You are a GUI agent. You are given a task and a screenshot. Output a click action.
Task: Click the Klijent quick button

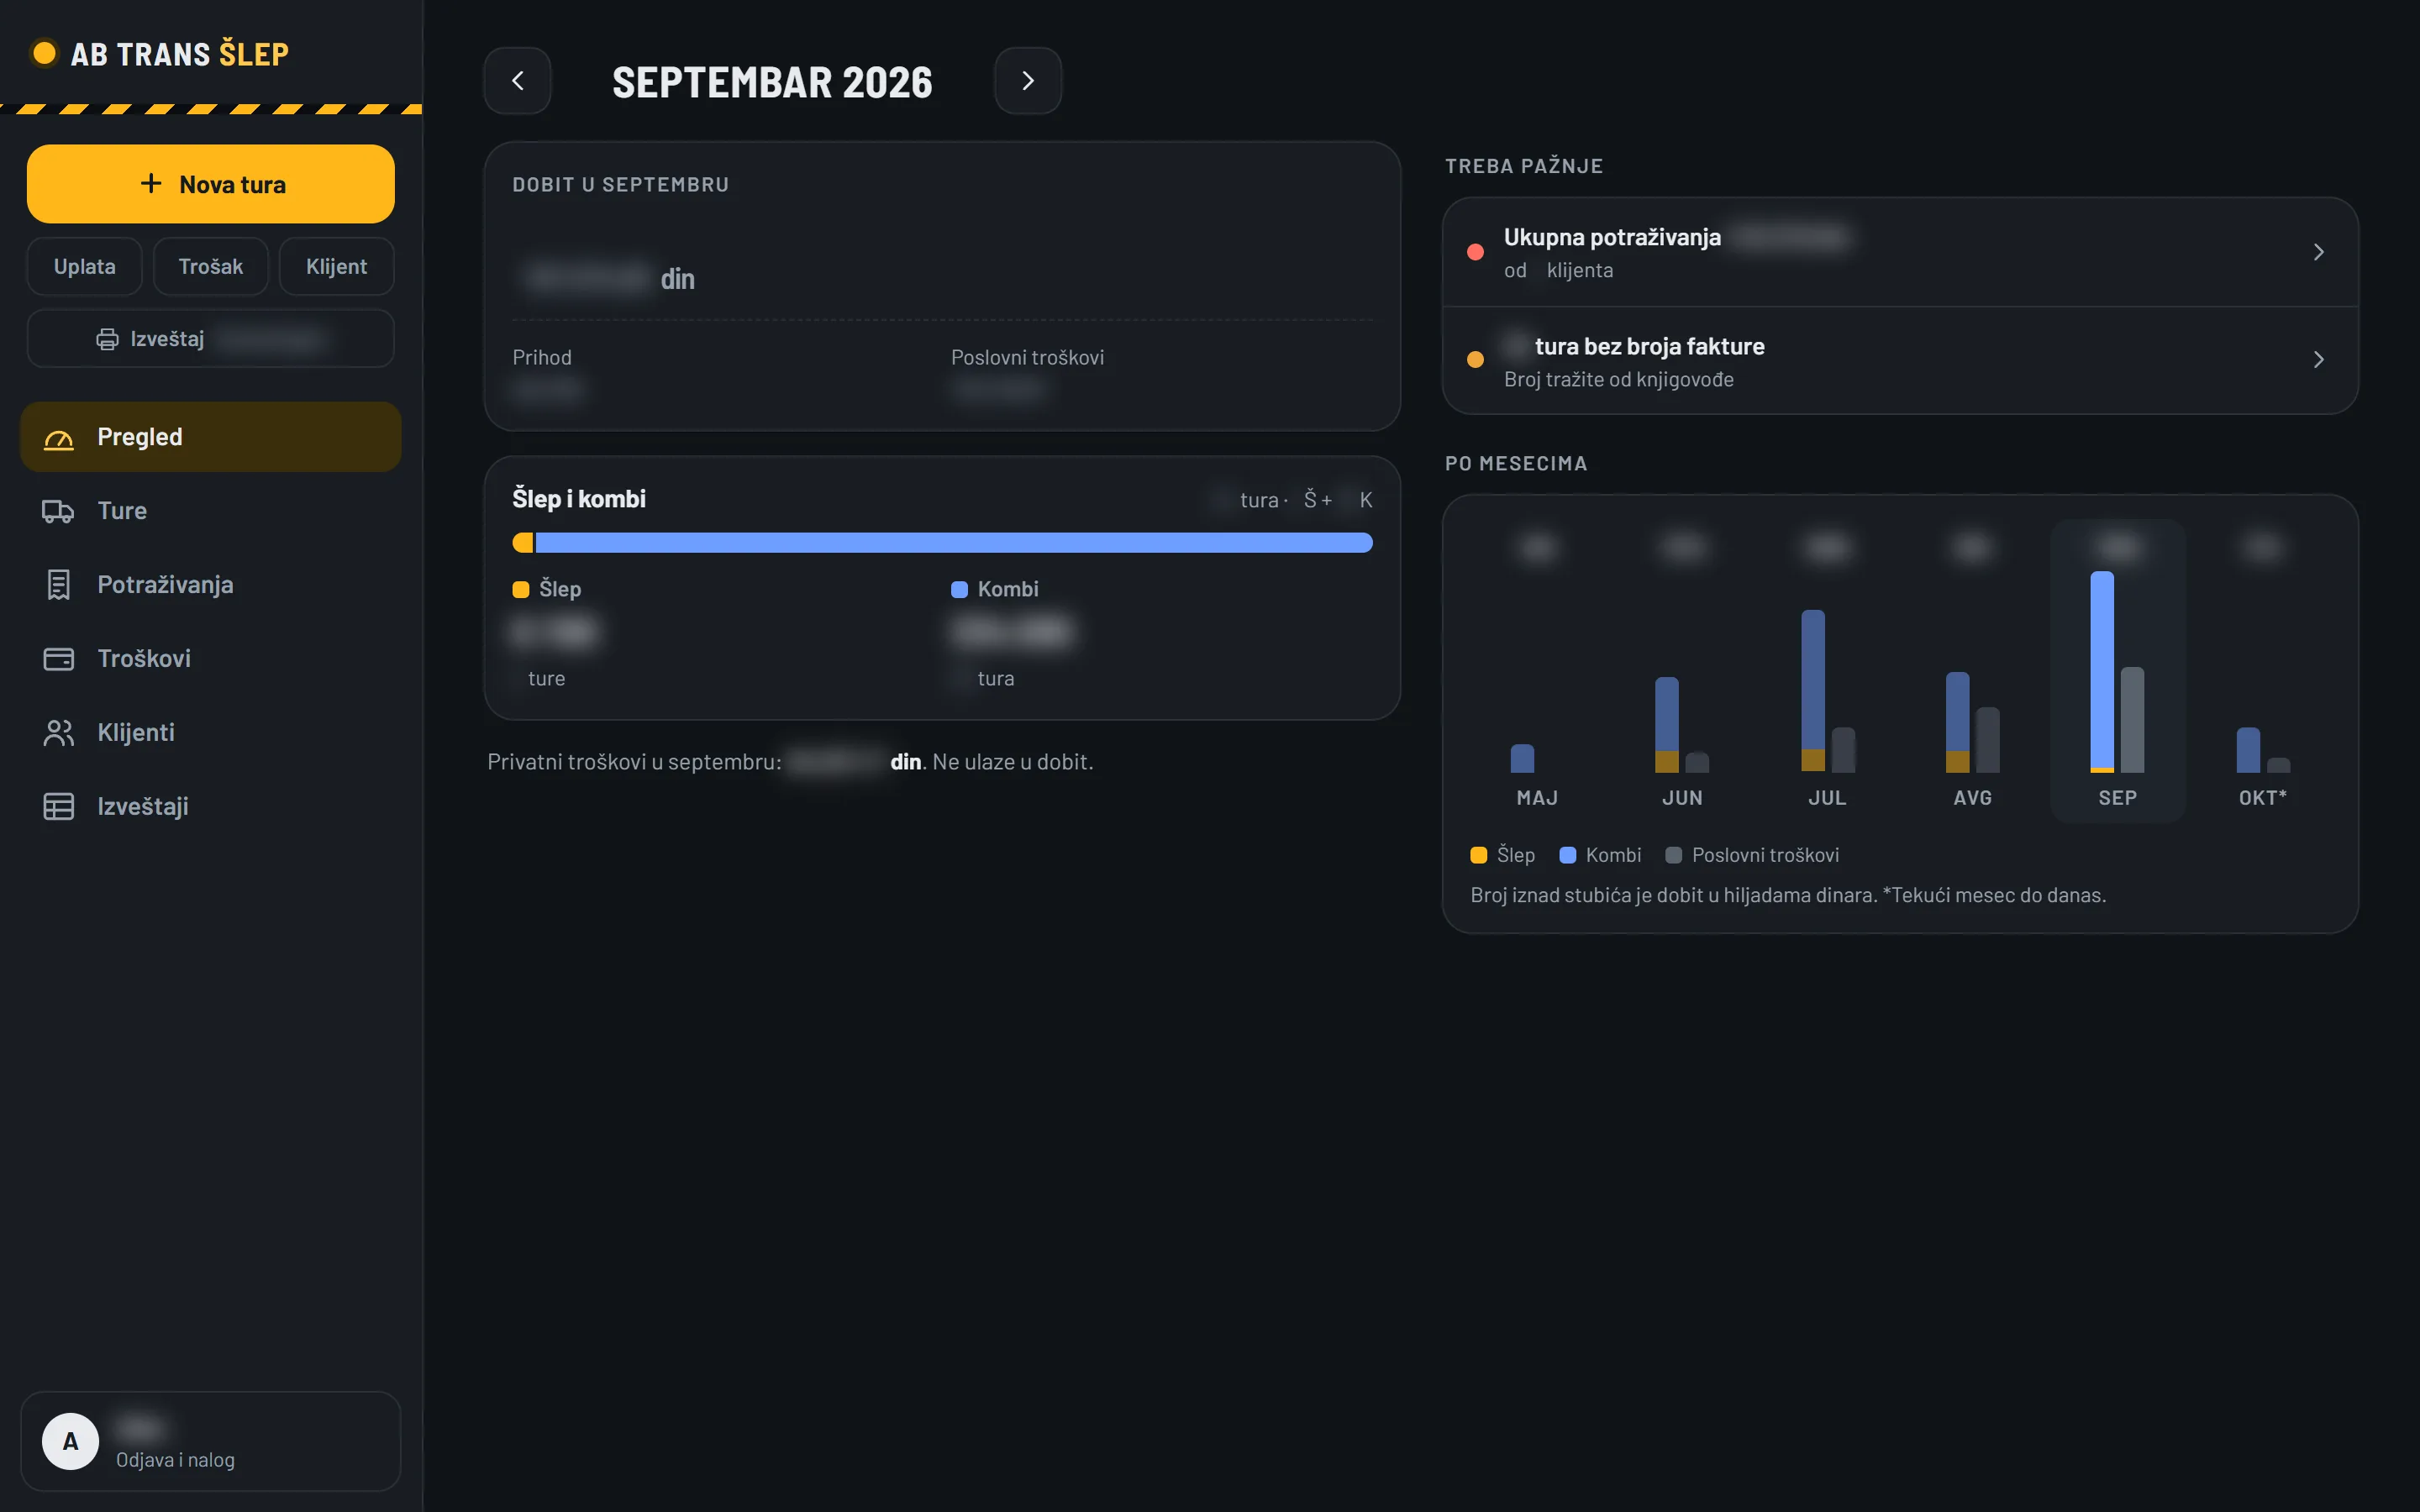(x=337, y=267)
